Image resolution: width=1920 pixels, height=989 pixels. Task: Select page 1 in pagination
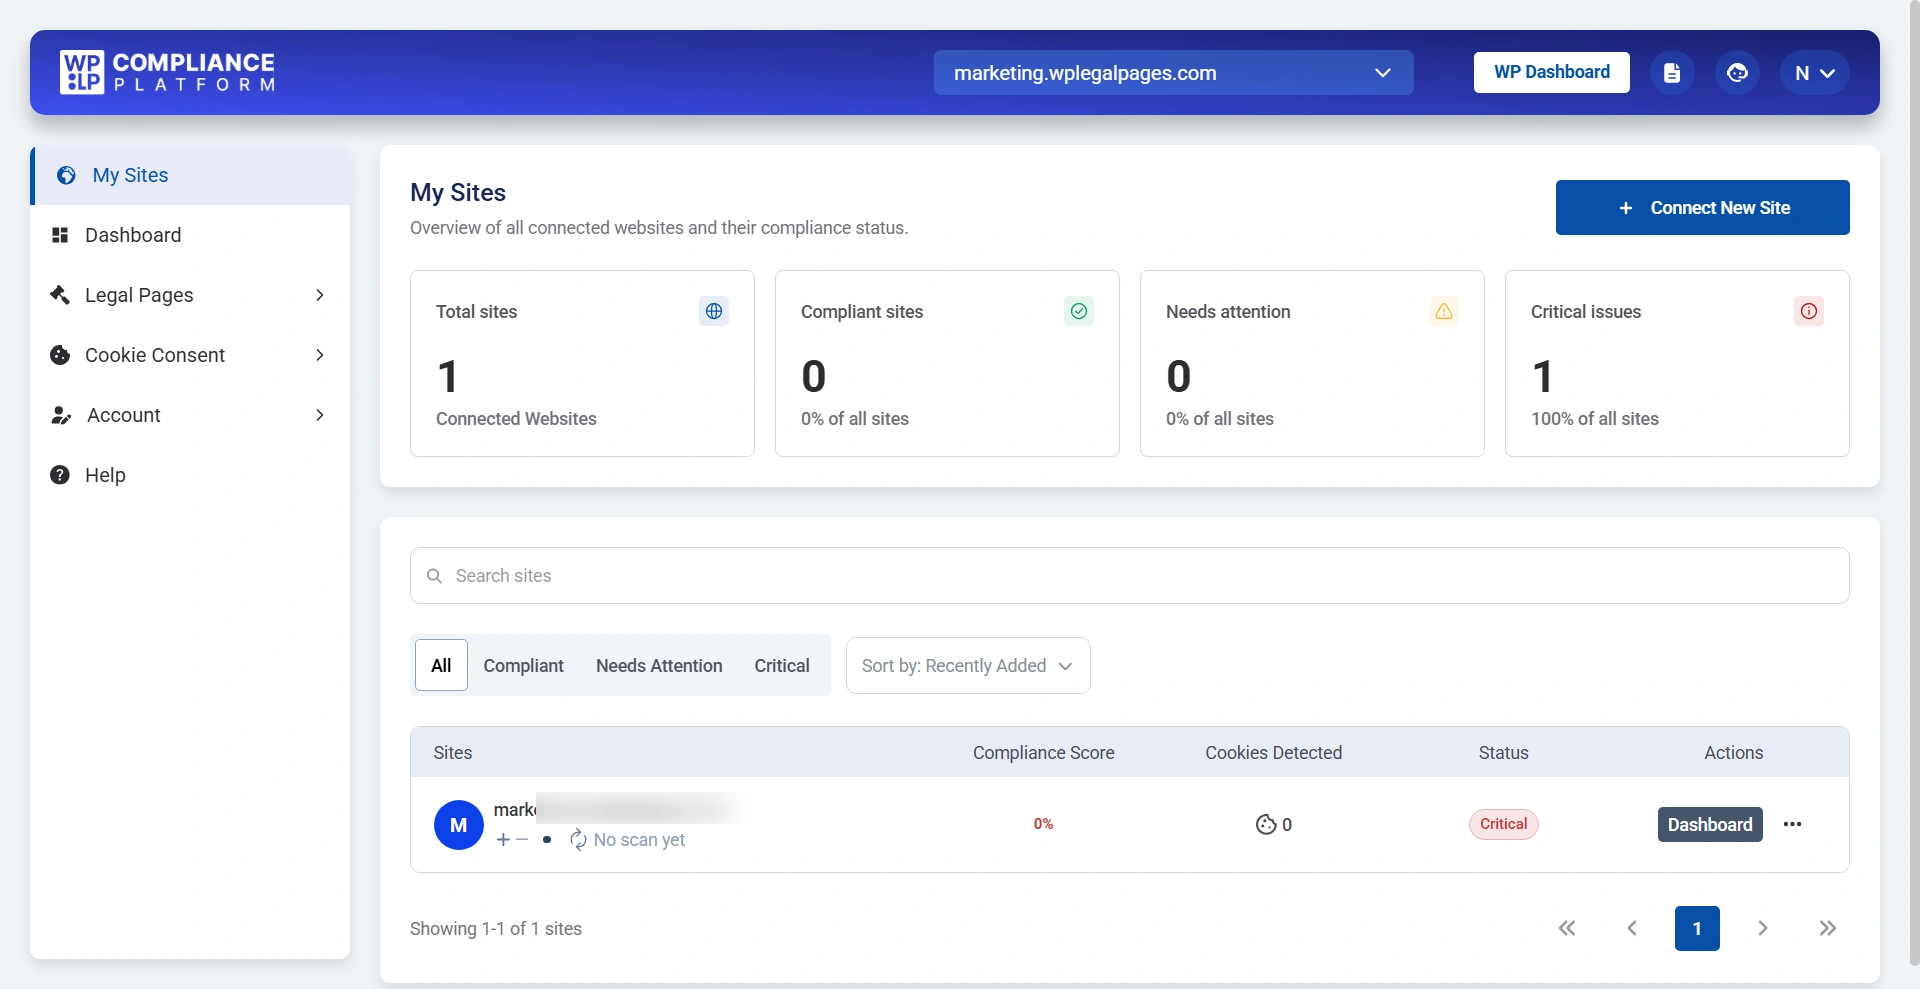[1697, 928]
